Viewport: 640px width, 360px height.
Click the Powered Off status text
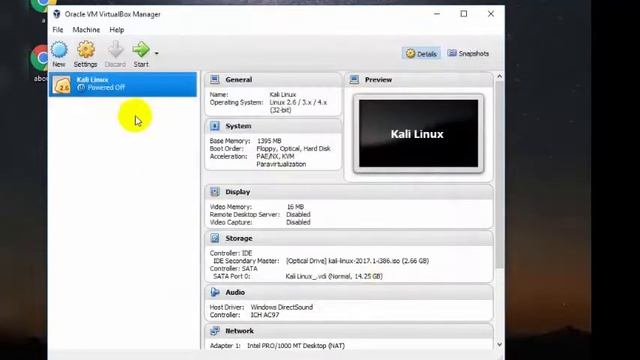click(106, 88)
